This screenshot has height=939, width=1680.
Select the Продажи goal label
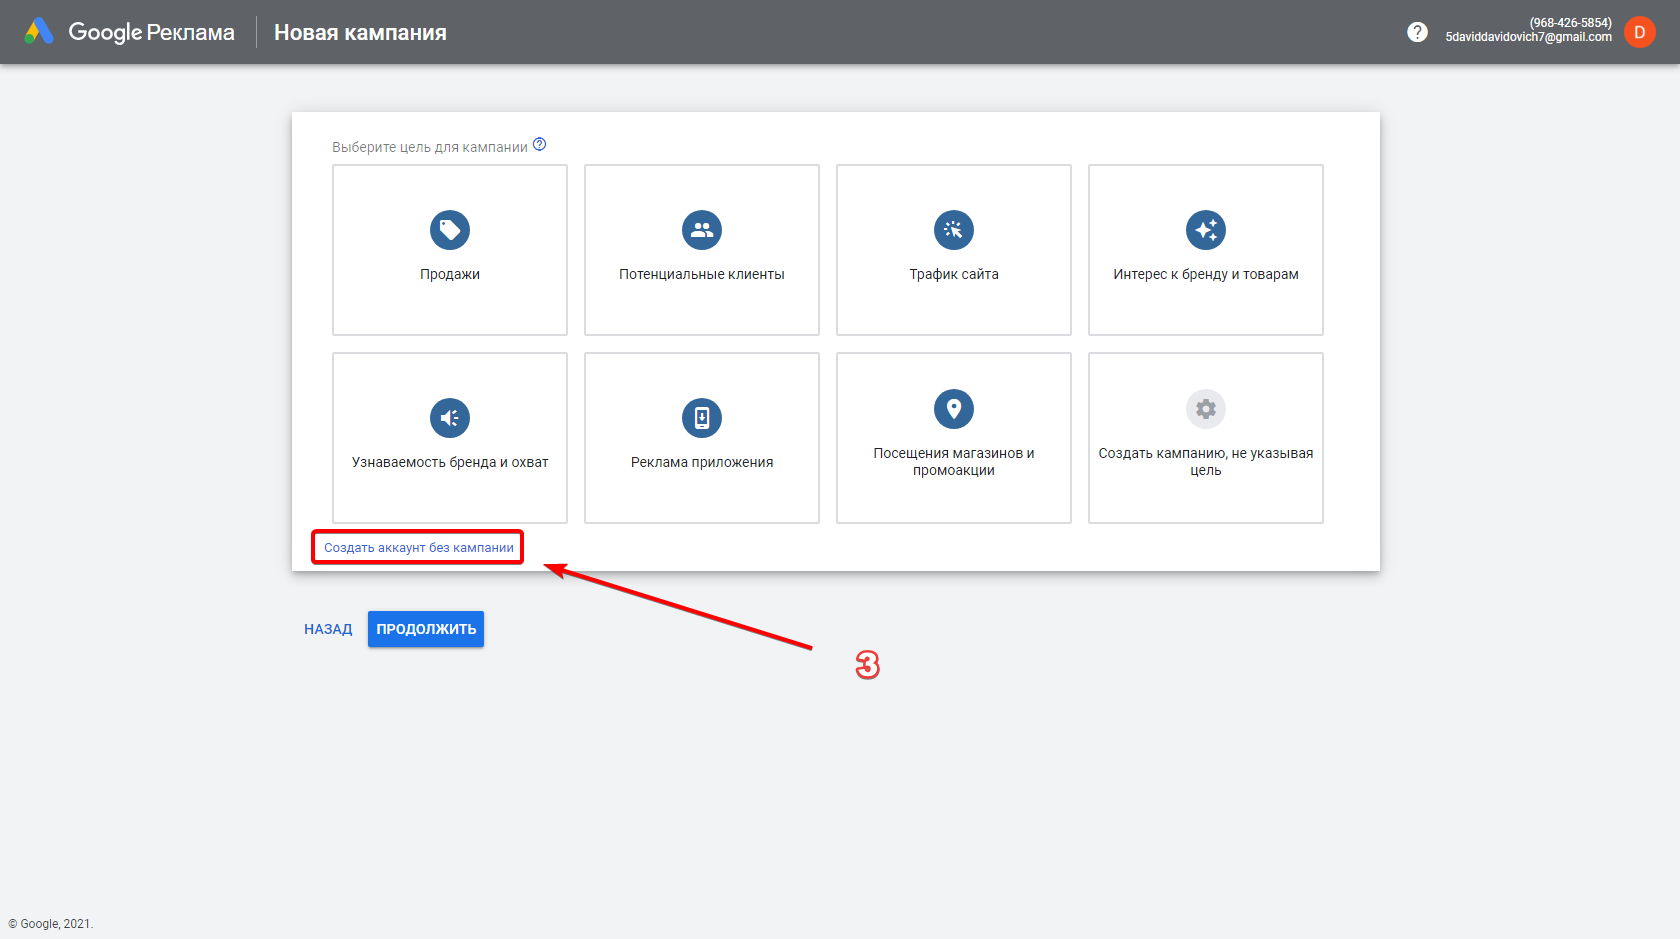[450, 274]
